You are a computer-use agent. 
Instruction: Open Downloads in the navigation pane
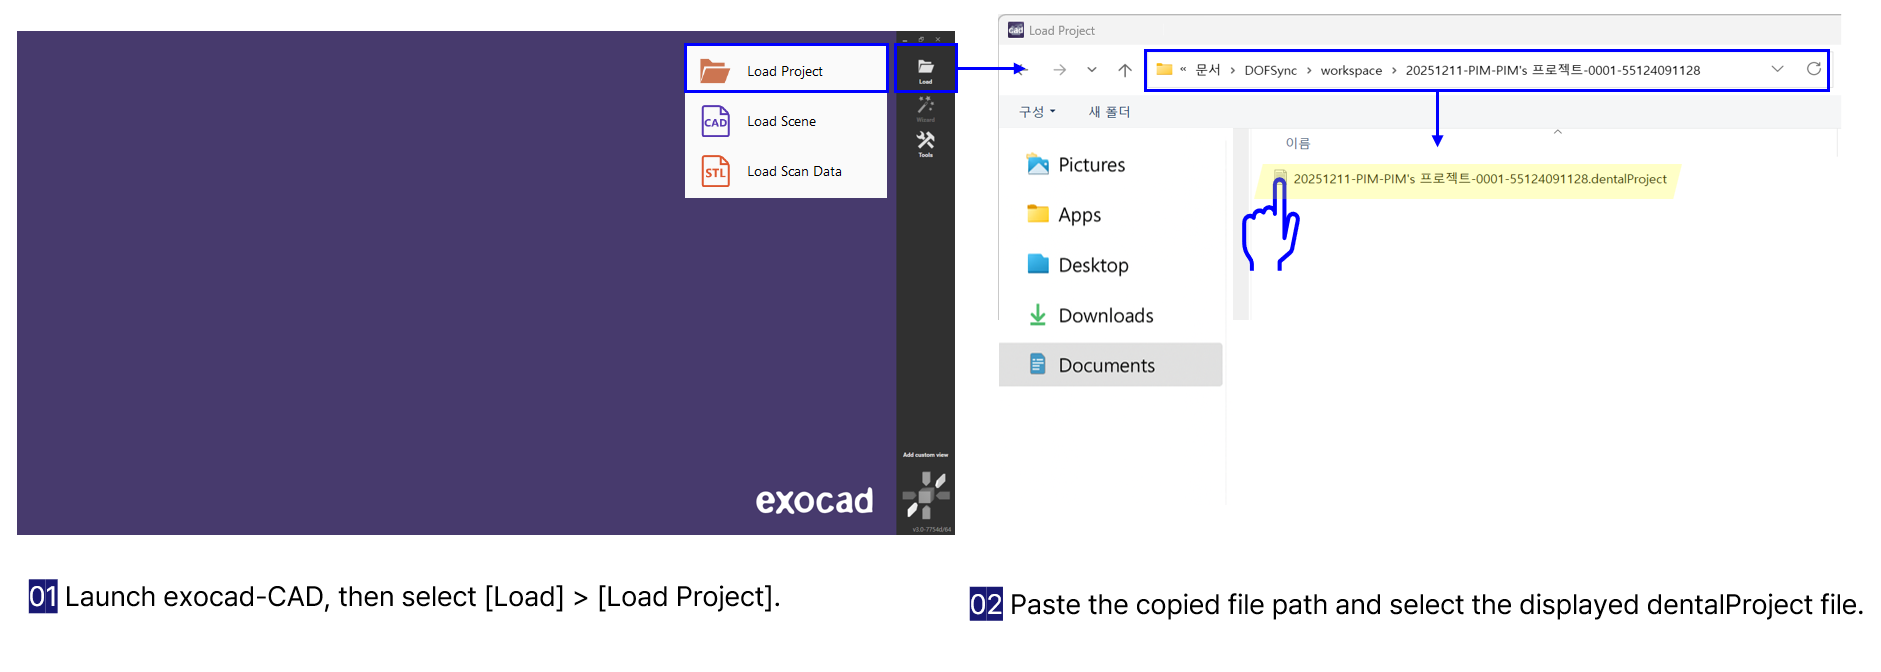[1105, 316]
